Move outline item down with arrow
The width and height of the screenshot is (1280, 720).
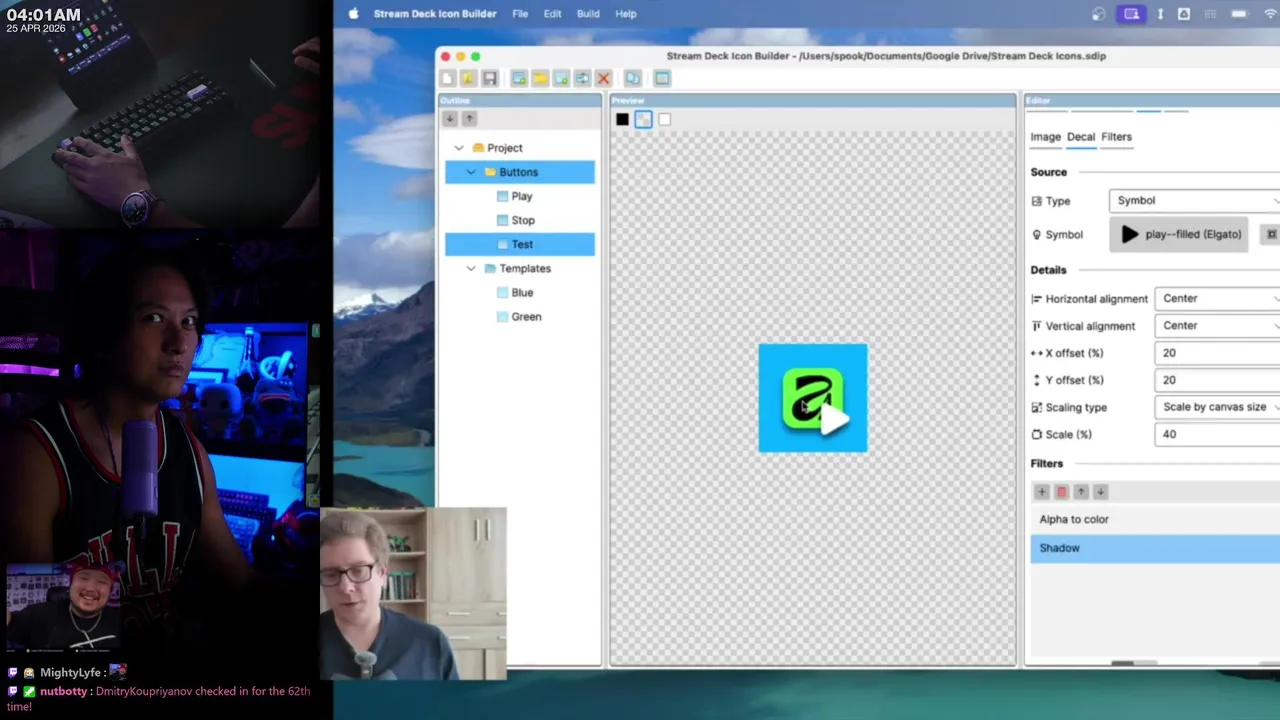point(449,119)
